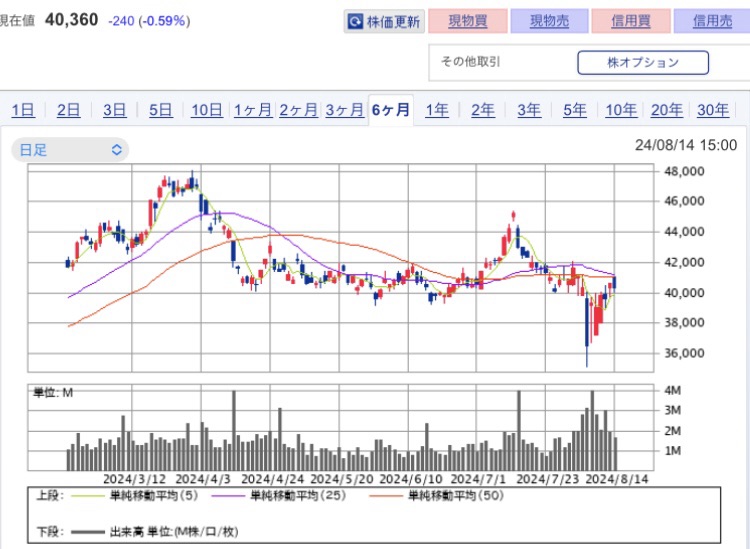Click the lowest blue candlestick in August
This screenshot has width=750, height=549.
tap(587, 330)
